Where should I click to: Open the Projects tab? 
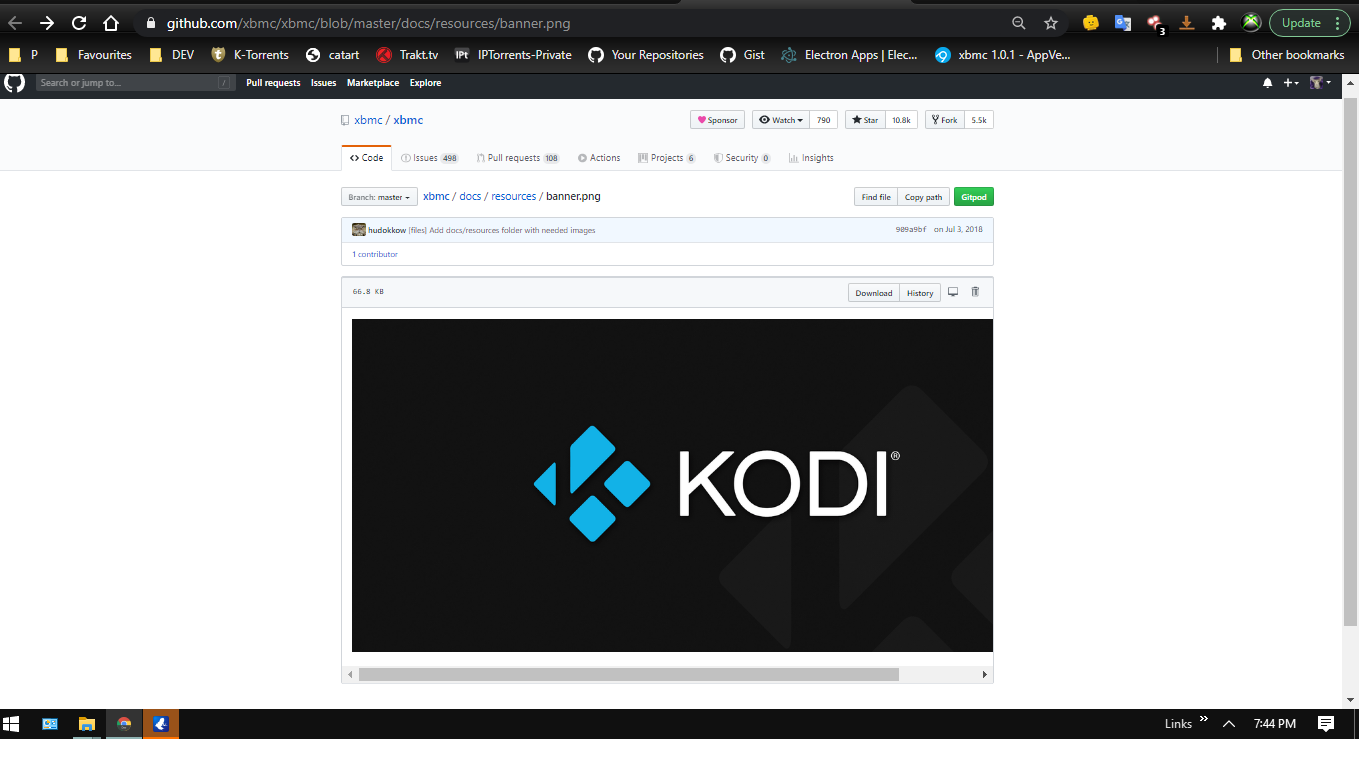pos(666,158)
